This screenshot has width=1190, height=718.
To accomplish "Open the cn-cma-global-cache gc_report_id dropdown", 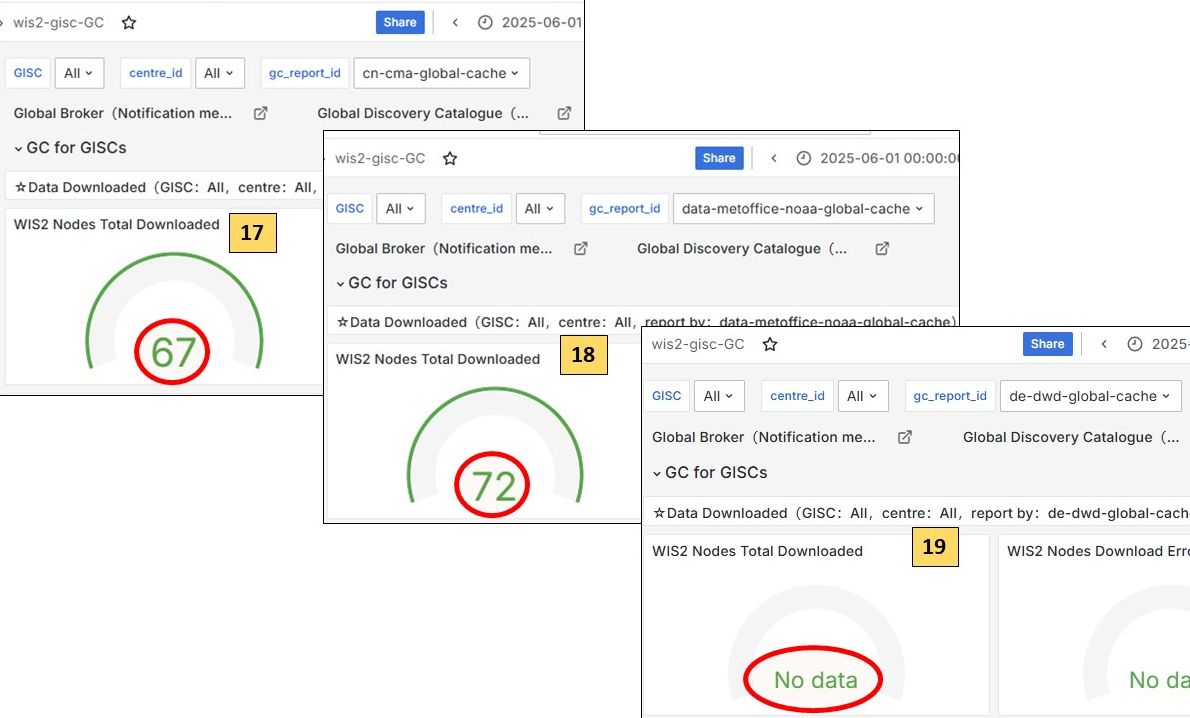I will pos(441,73).
